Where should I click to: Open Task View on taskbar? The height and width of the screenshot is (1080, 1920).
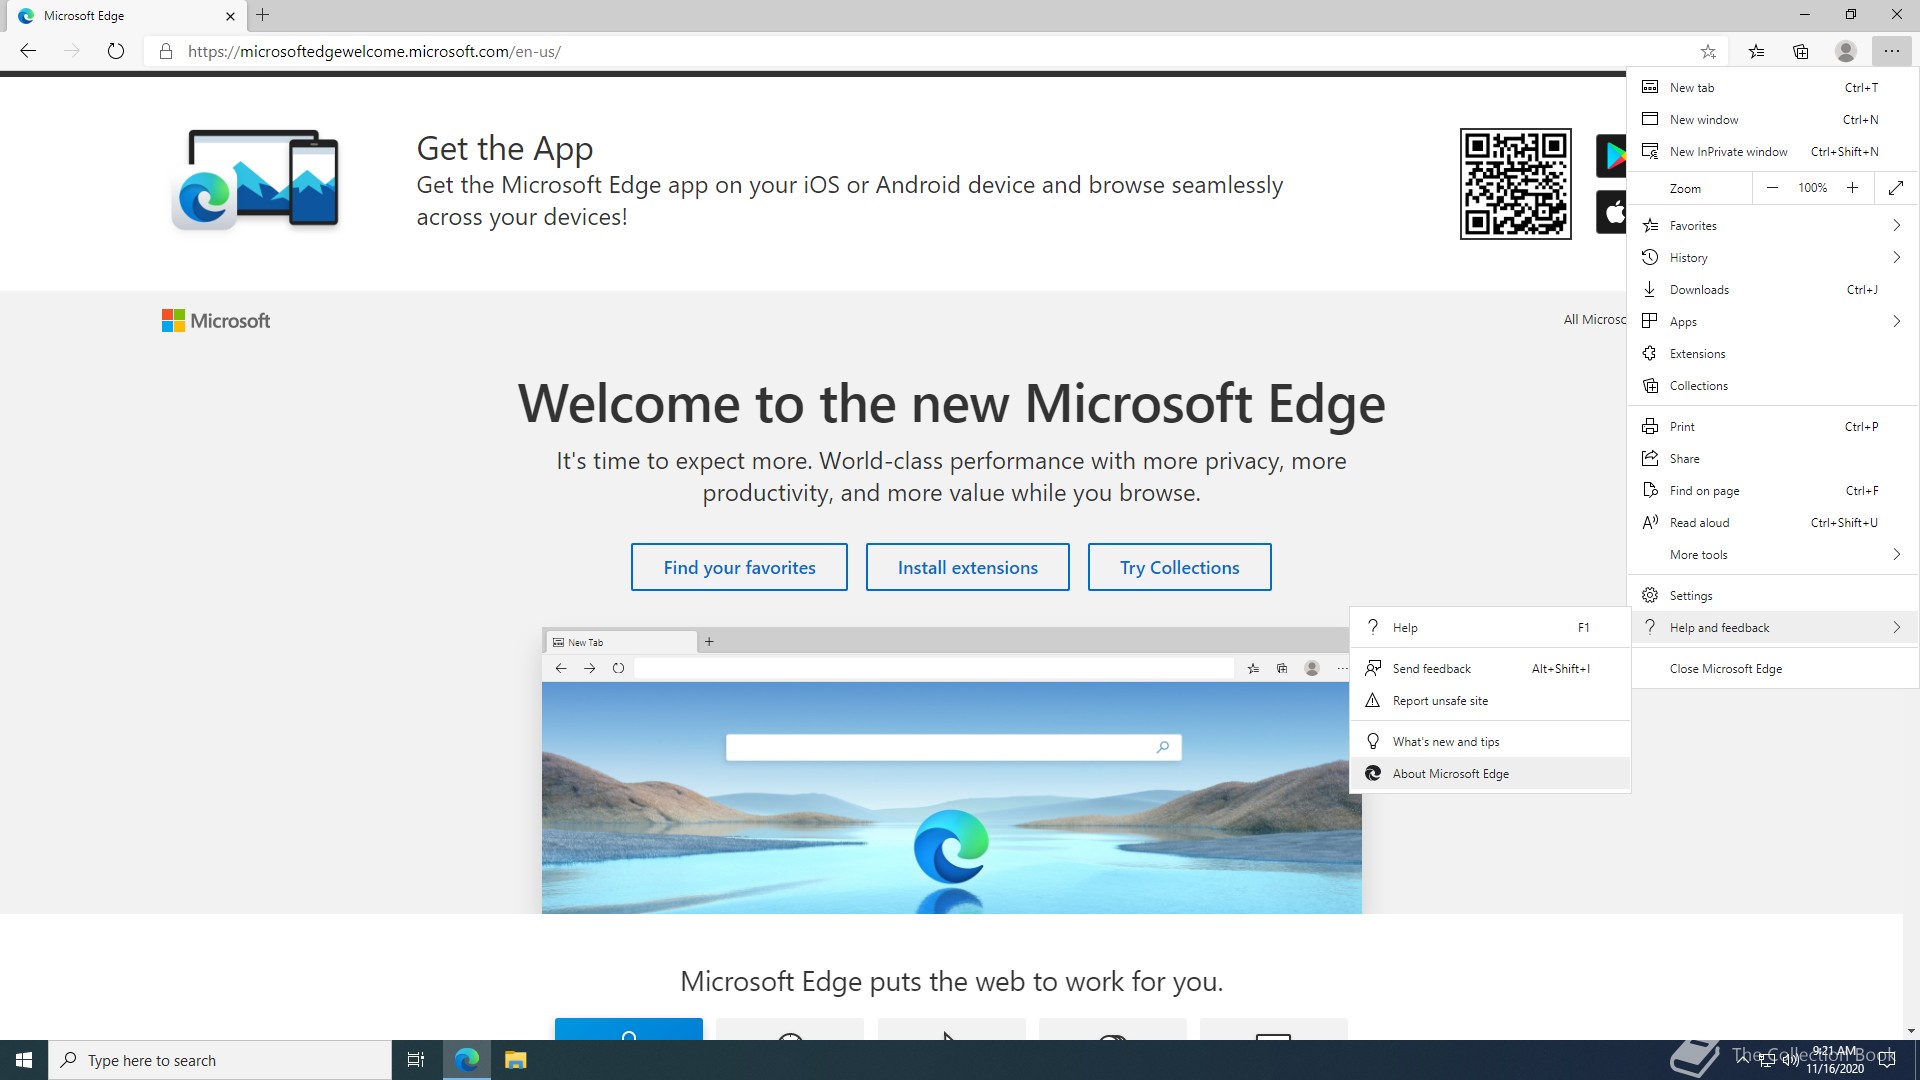coord(416,1060)
